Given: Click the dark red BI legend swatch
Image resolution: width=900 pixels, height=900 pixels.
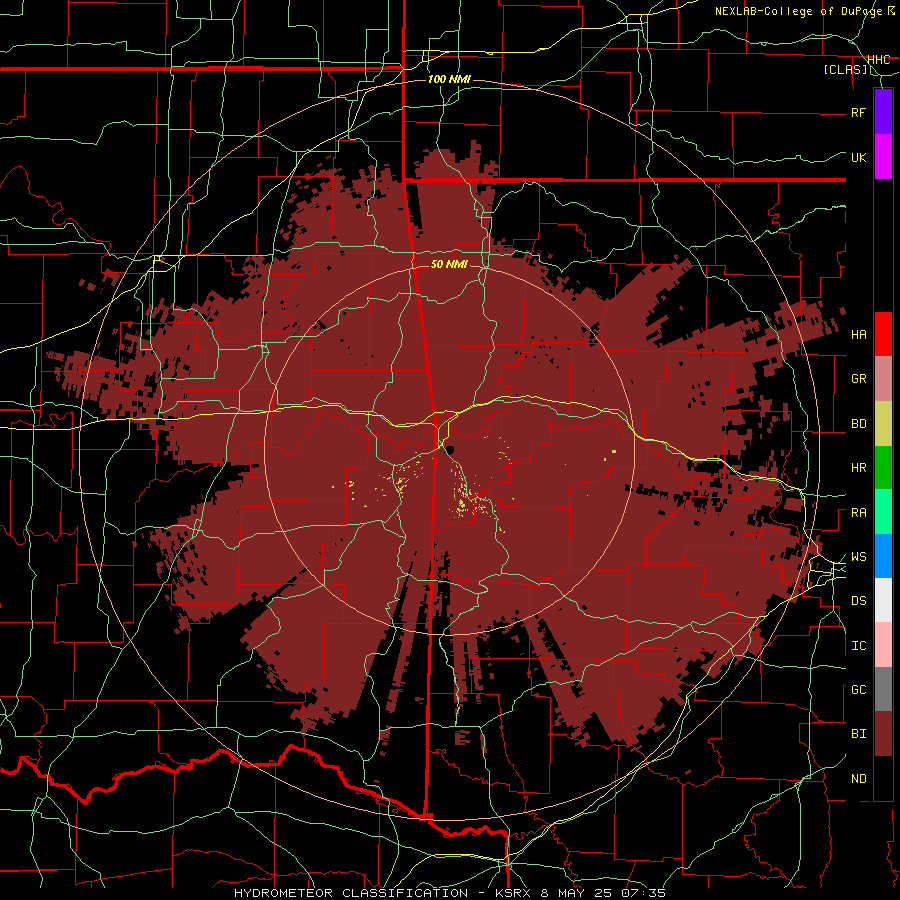Looking at the screenshot, I should (x=883, y=734).
